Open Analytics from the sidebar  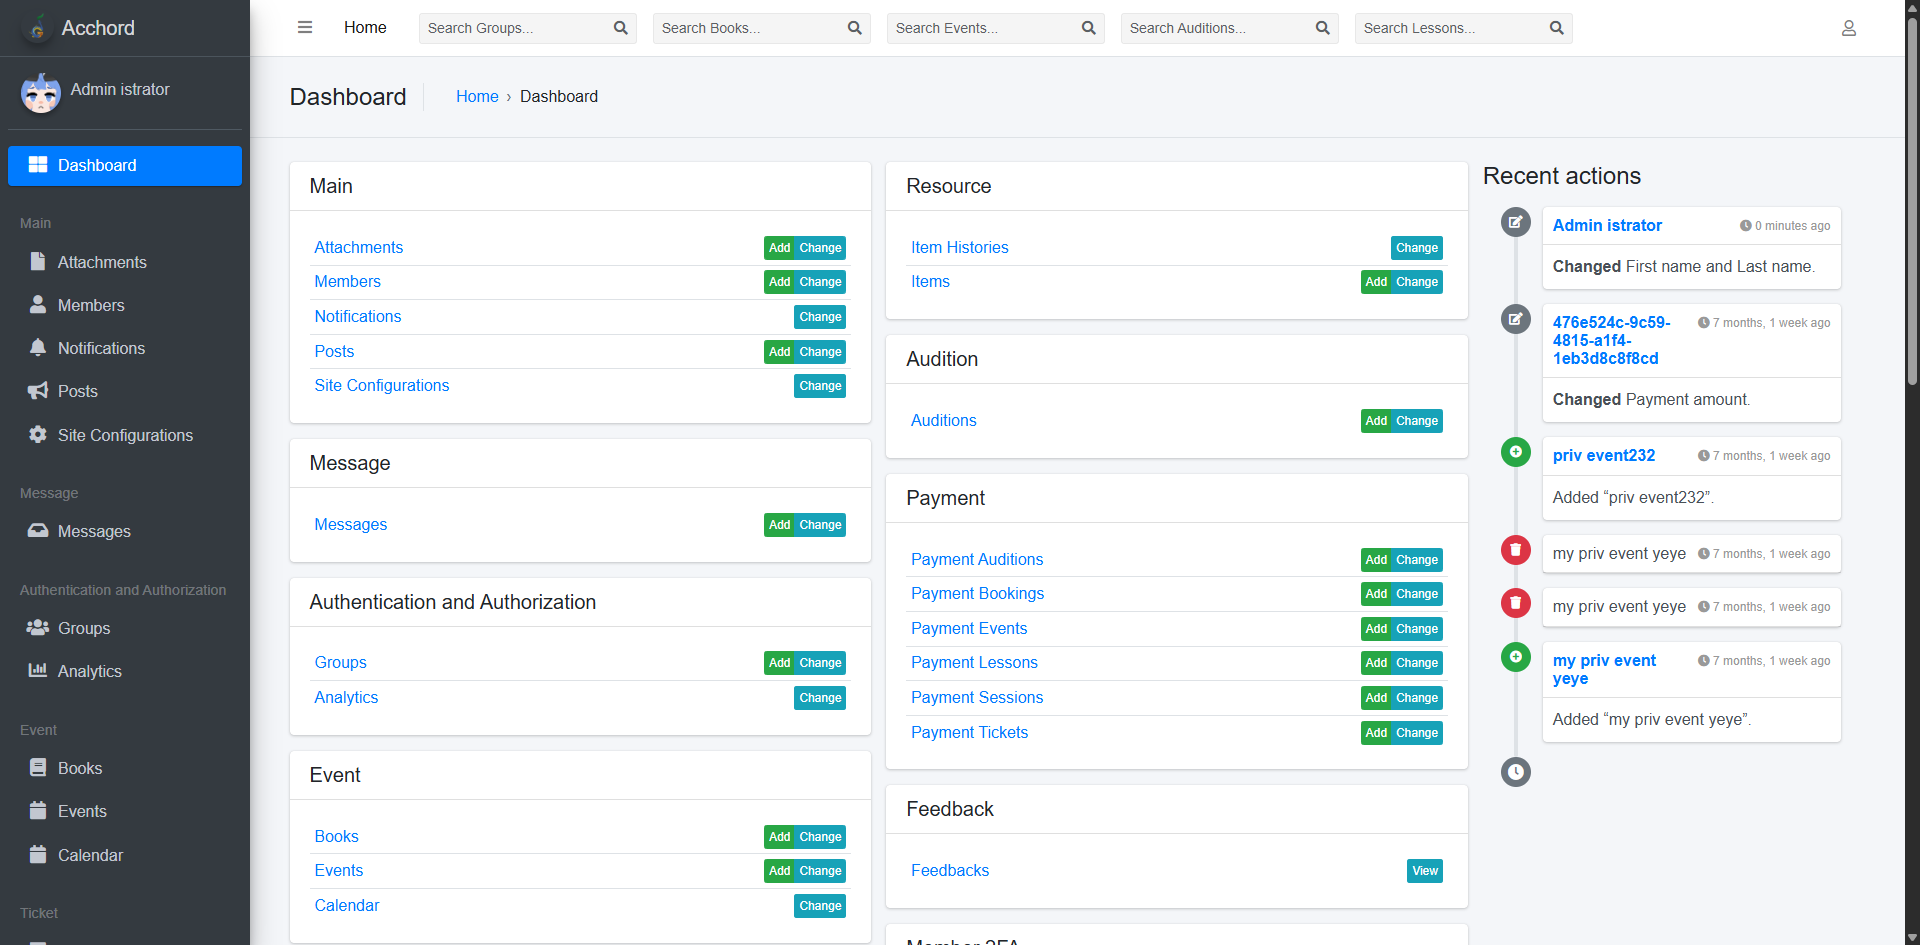[x=89, y=671]
